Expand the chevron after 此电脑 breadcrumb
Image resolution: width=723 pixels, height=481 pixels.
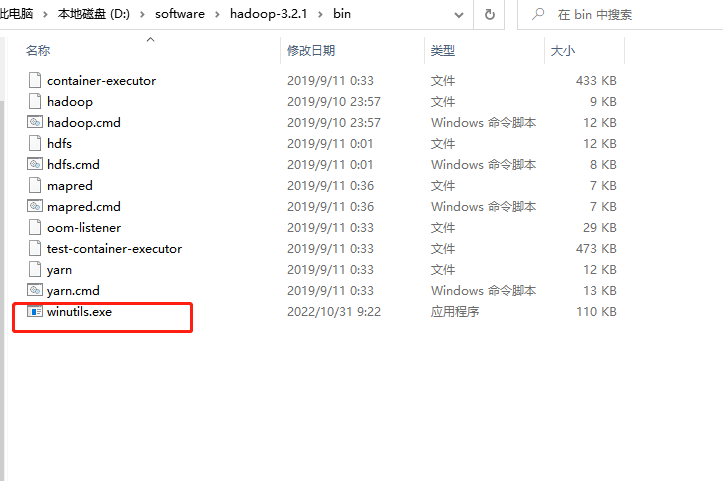click(45, 15)
